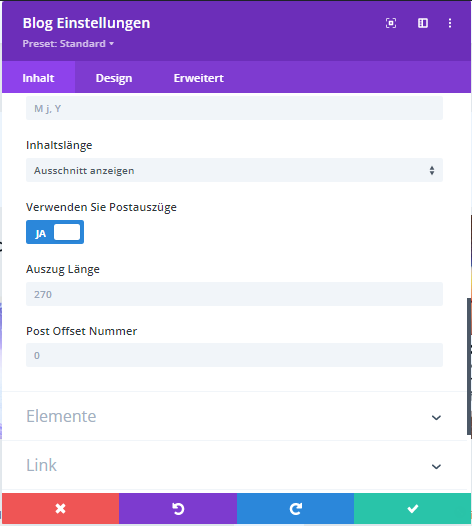Image resolution: width=472 pixels, height=526 pixels.
Task: Expand the Elemente section
Action: pos(234,416)
